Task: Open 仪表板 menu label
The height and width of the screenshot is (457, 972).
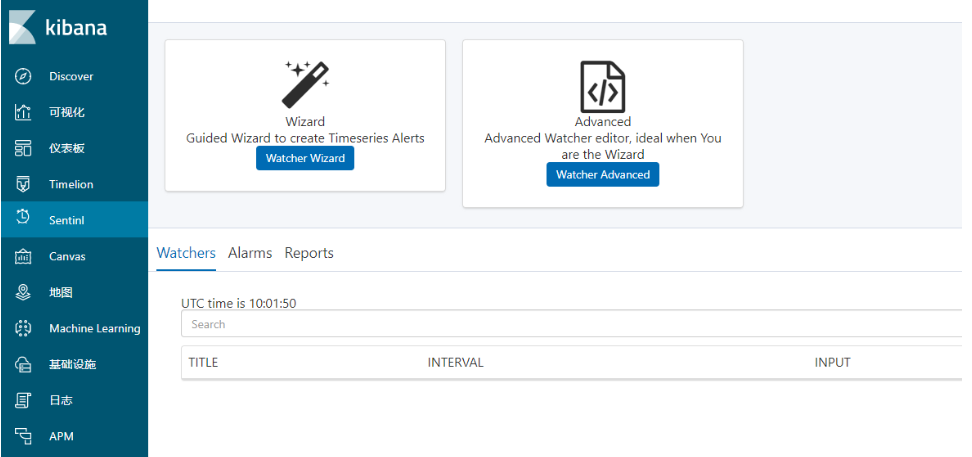Action: 67,148
